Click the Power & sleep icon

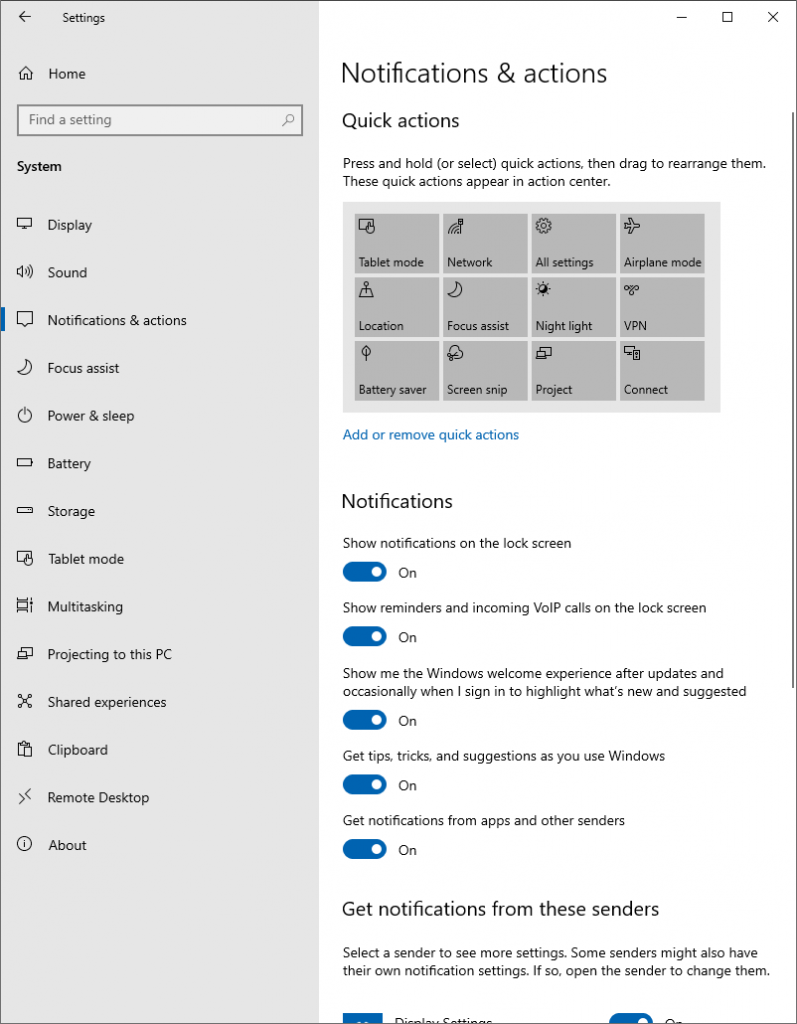point(25,415)
